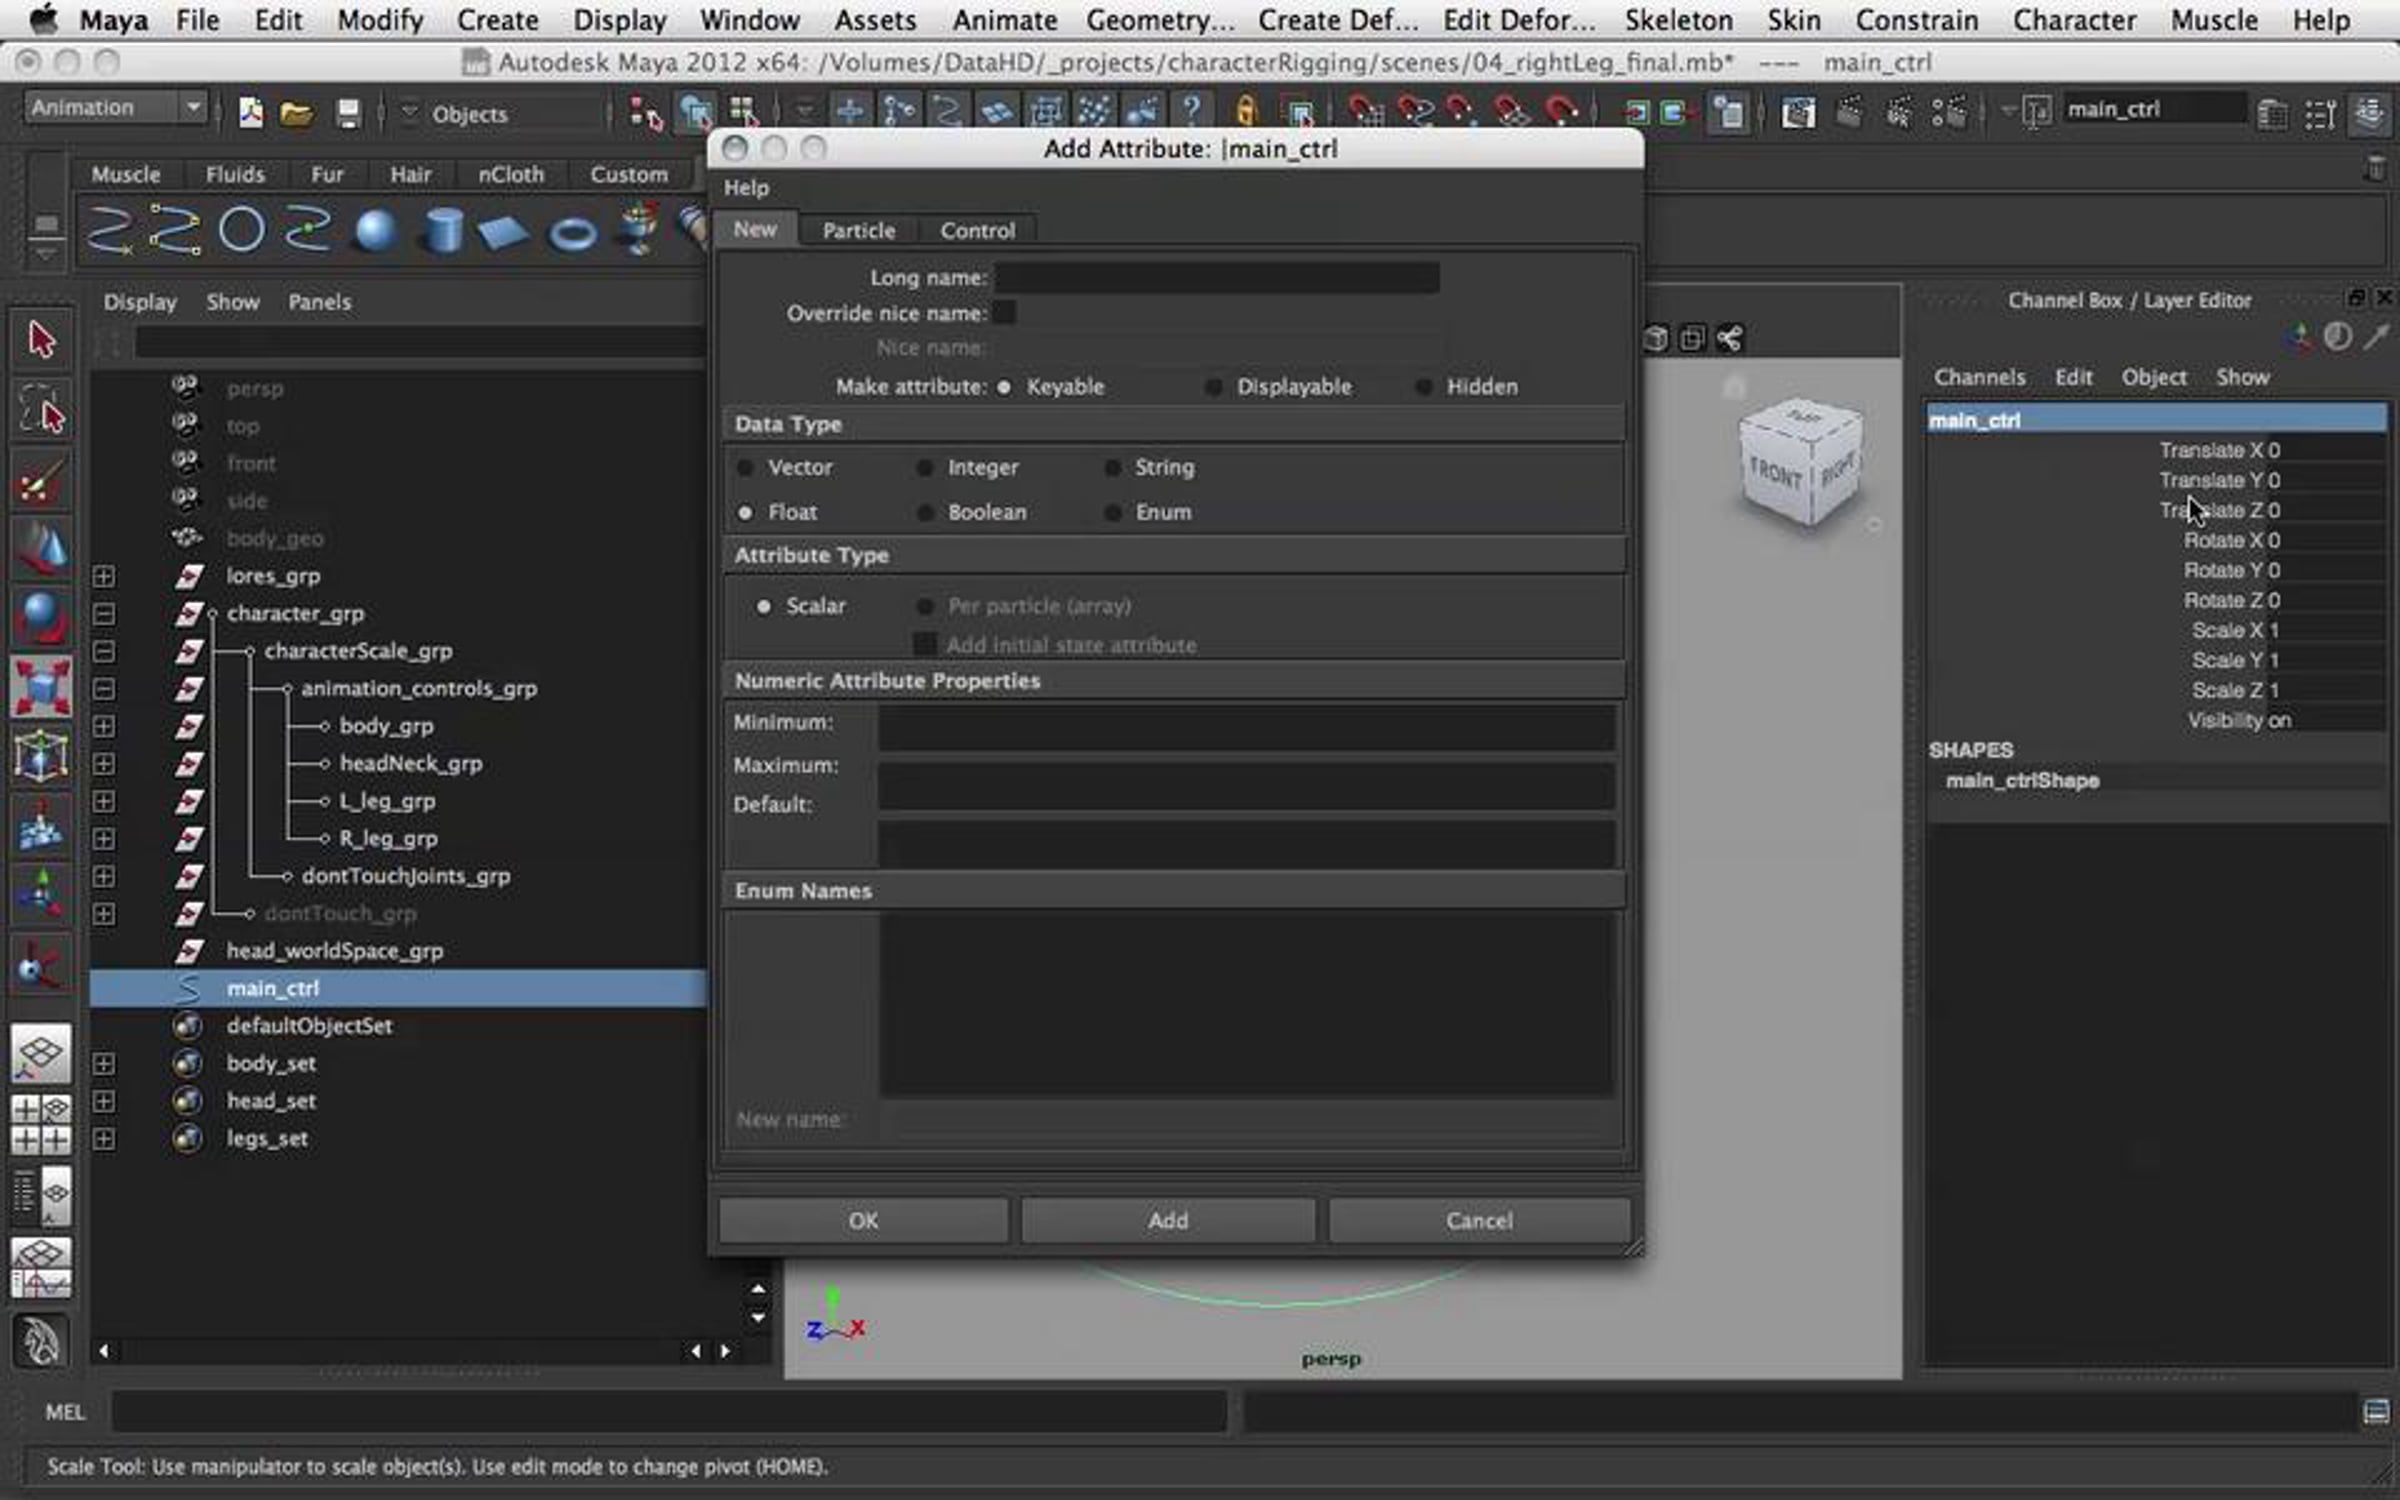The width and height of the screenshot is (2400, 1500).
Task: Expand the lores_grp outliner node
Action: point(103,577)
